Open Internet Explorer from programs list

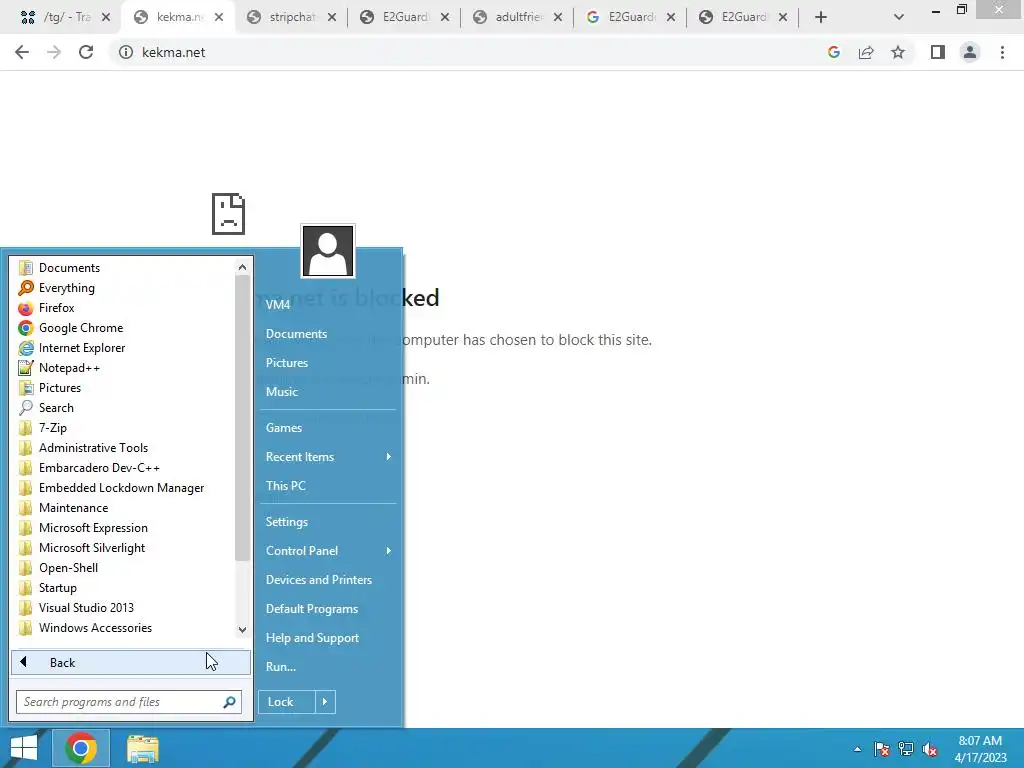click(x=82, y=348)
